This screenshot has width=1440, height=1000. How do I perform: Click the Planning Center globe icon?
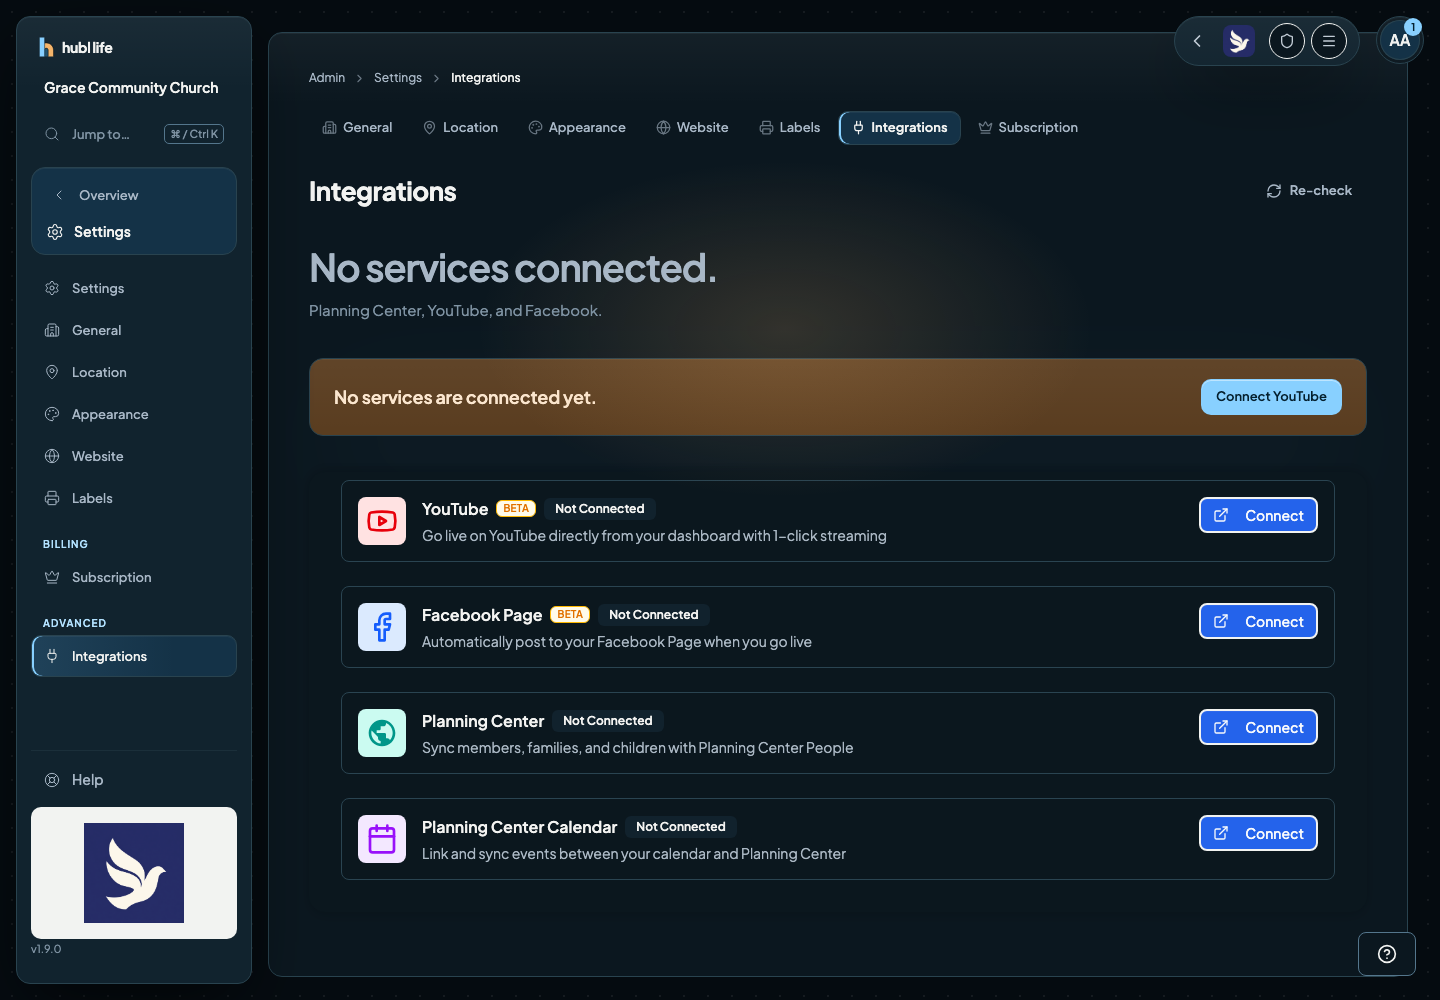[x=382, y=733]
